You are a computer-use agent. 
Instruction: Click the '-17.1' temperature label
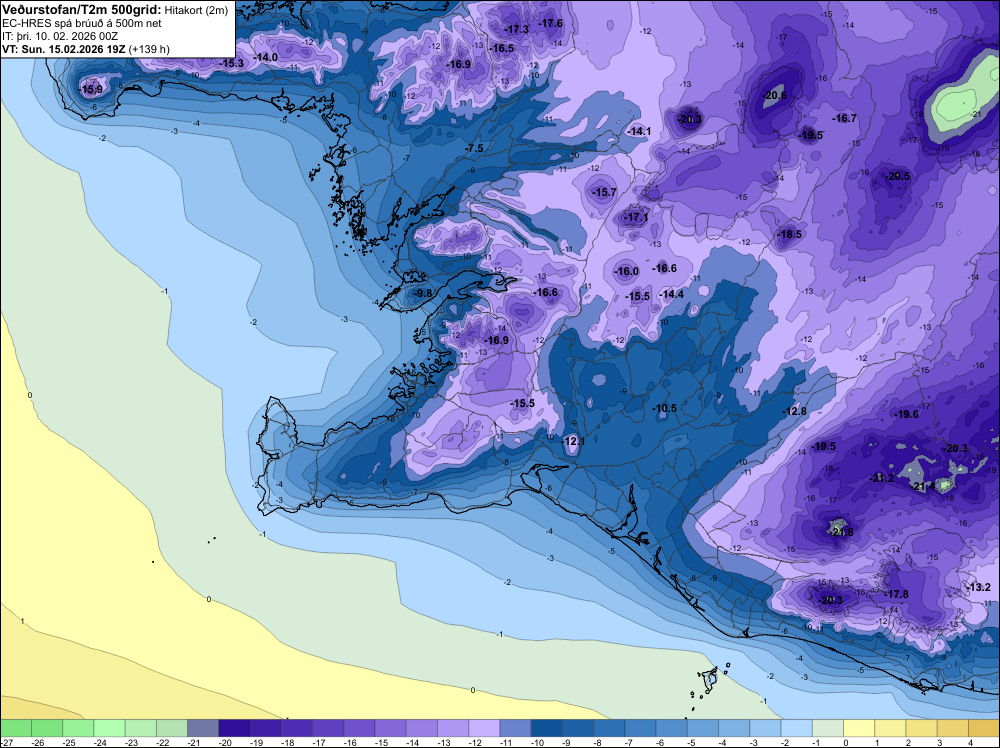coord(636,217)
